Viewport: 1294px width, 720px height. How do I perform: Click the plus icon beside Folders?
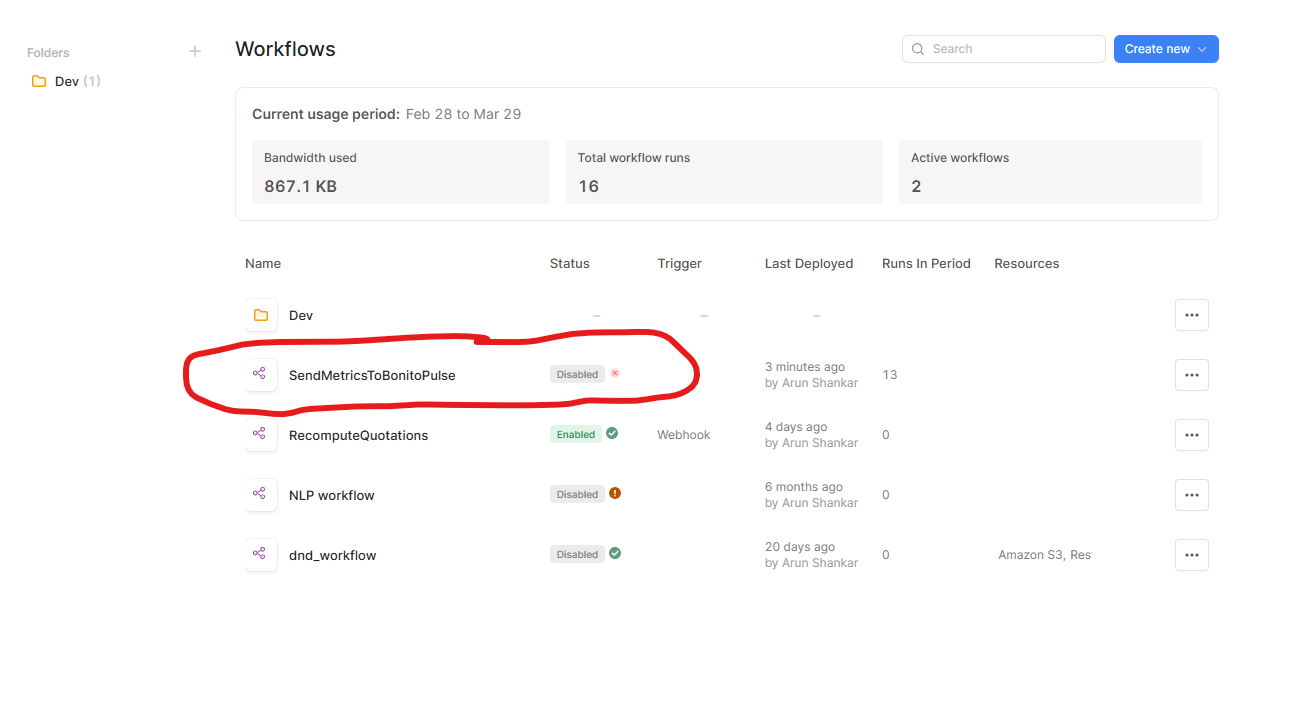click(x=195, y=51)
